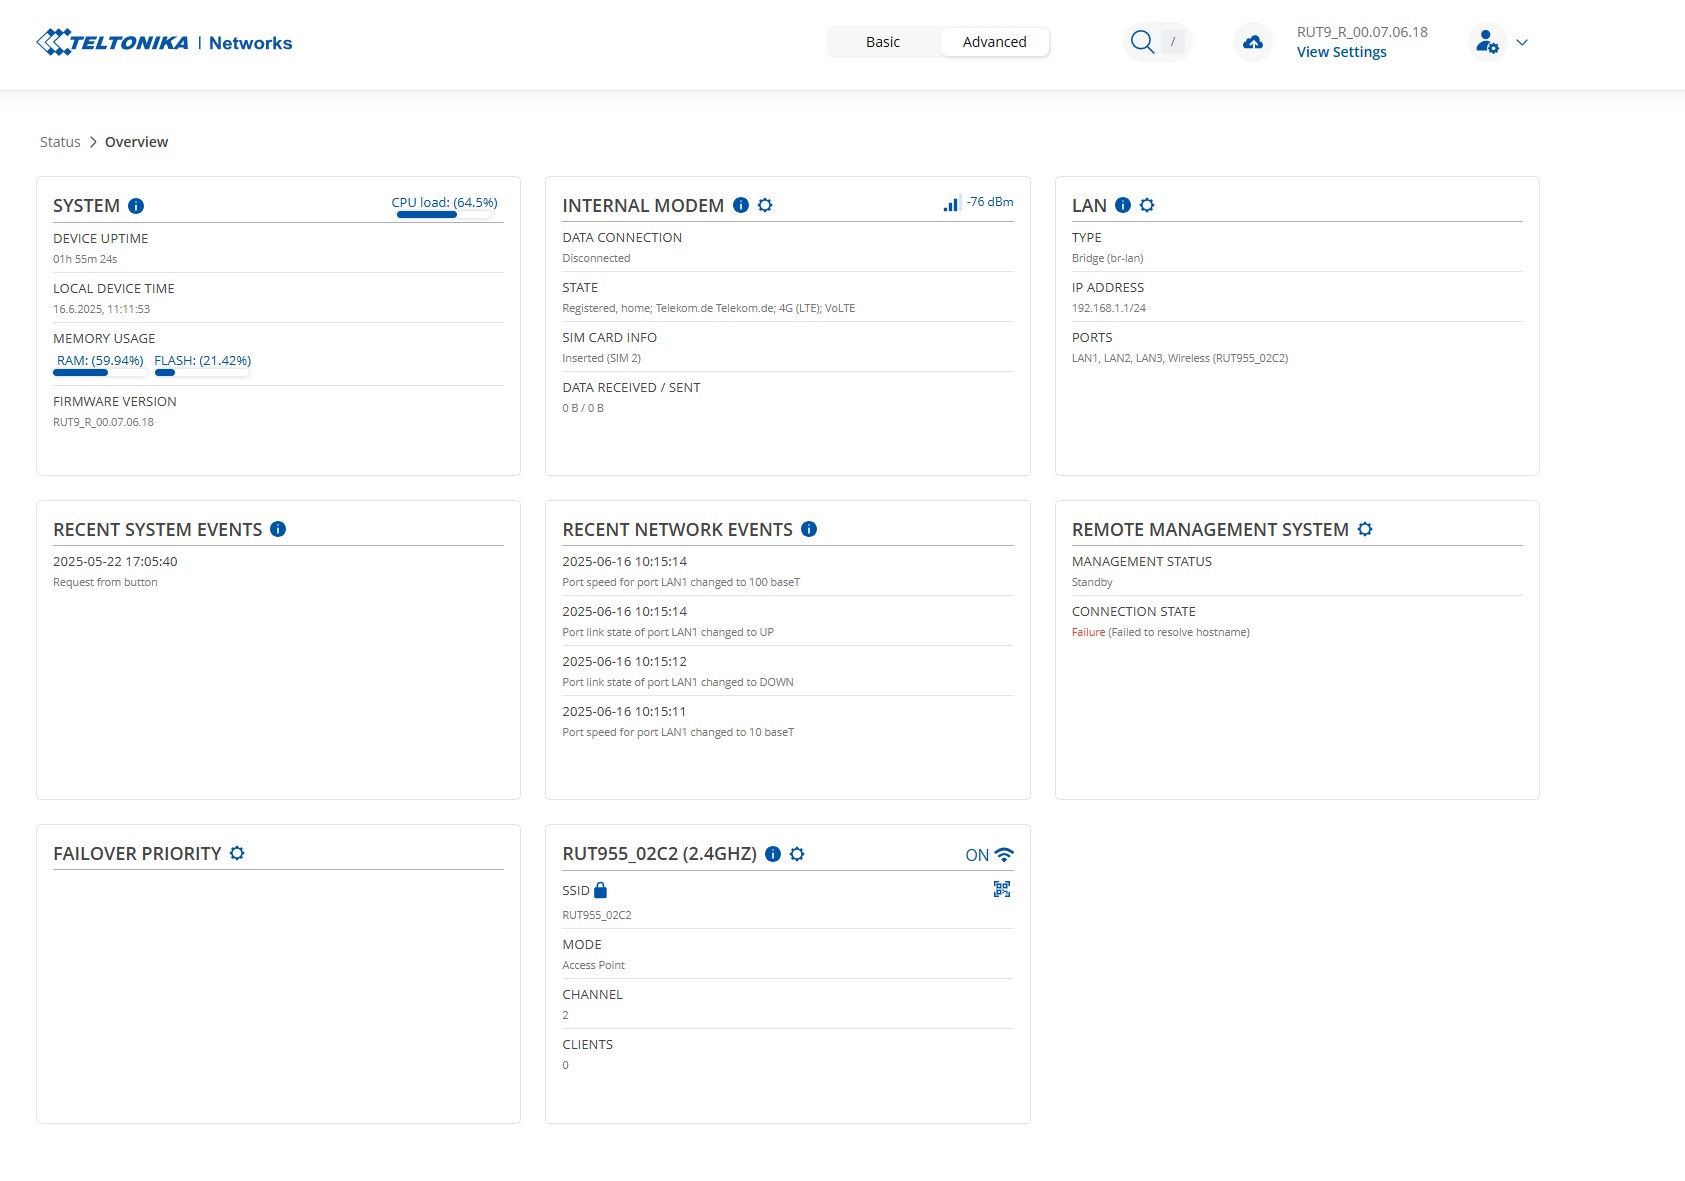Open the search magnifier icon
The height and width of the screenshot is (1181, 1685).
click(x=1142, y=42)
